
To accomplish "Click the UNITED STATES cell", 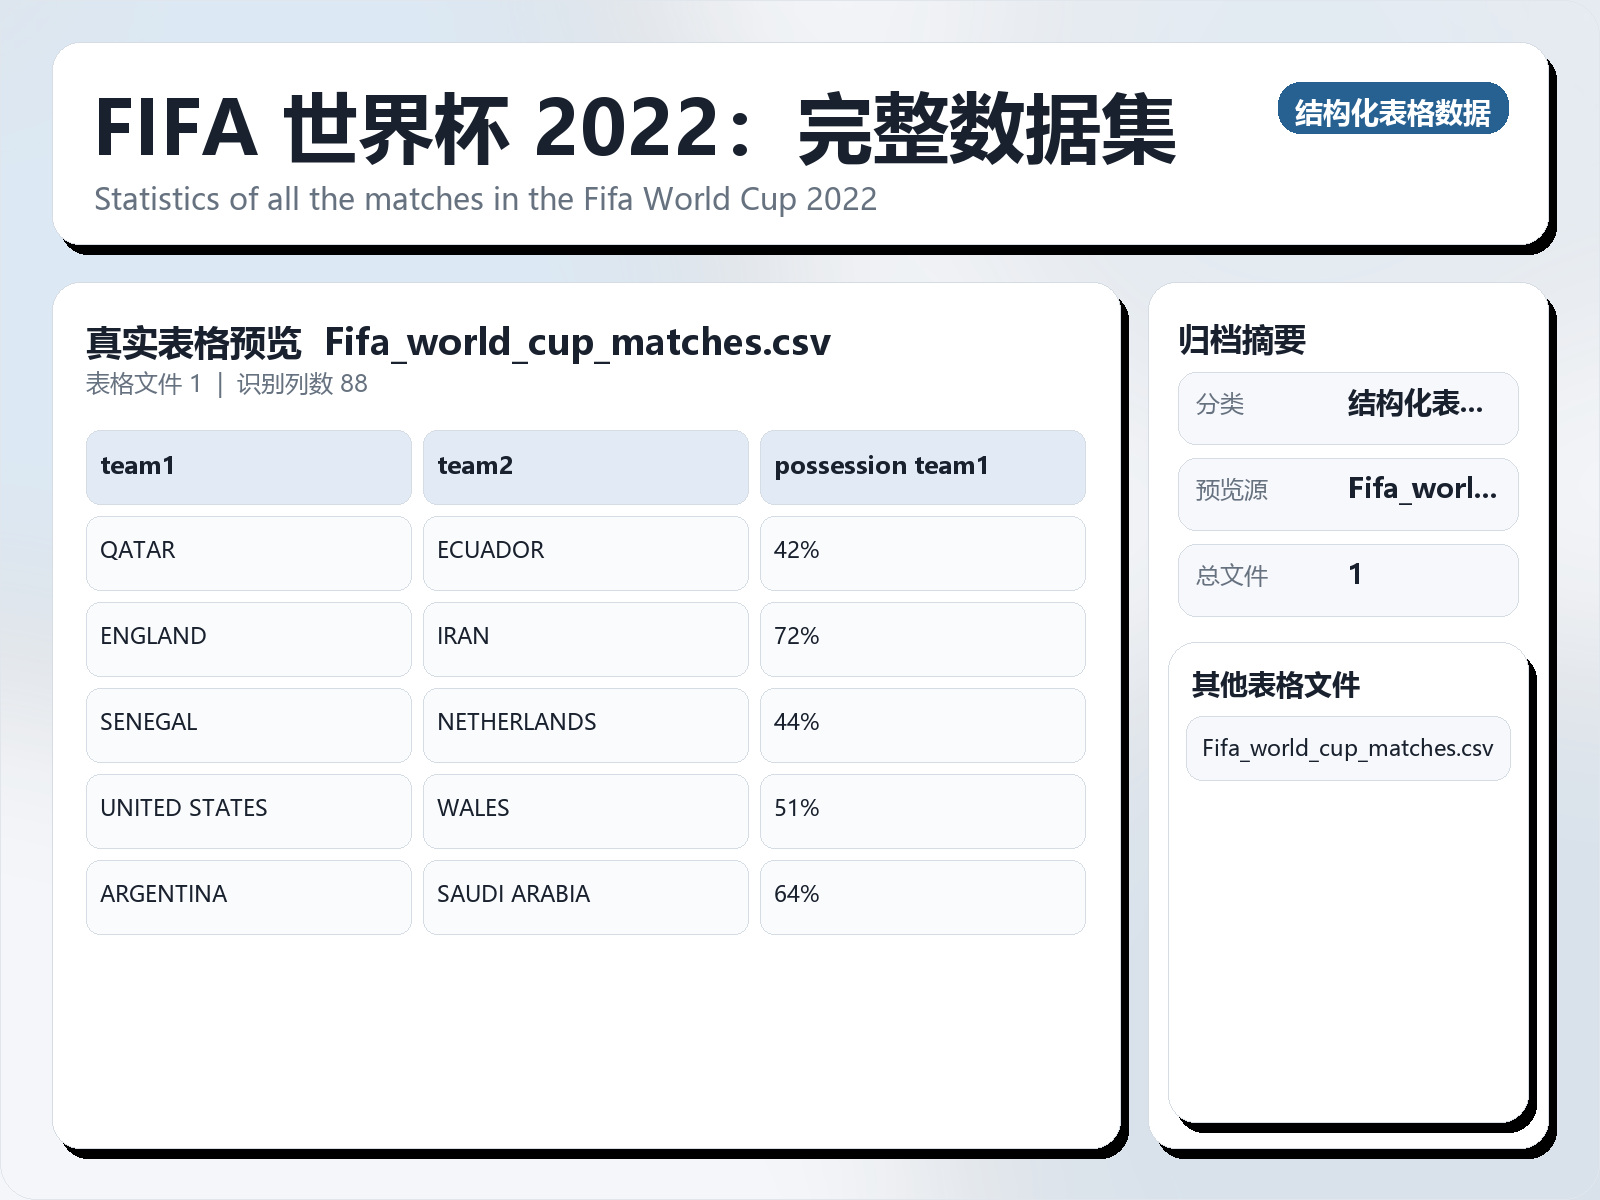I will [248, 810].
